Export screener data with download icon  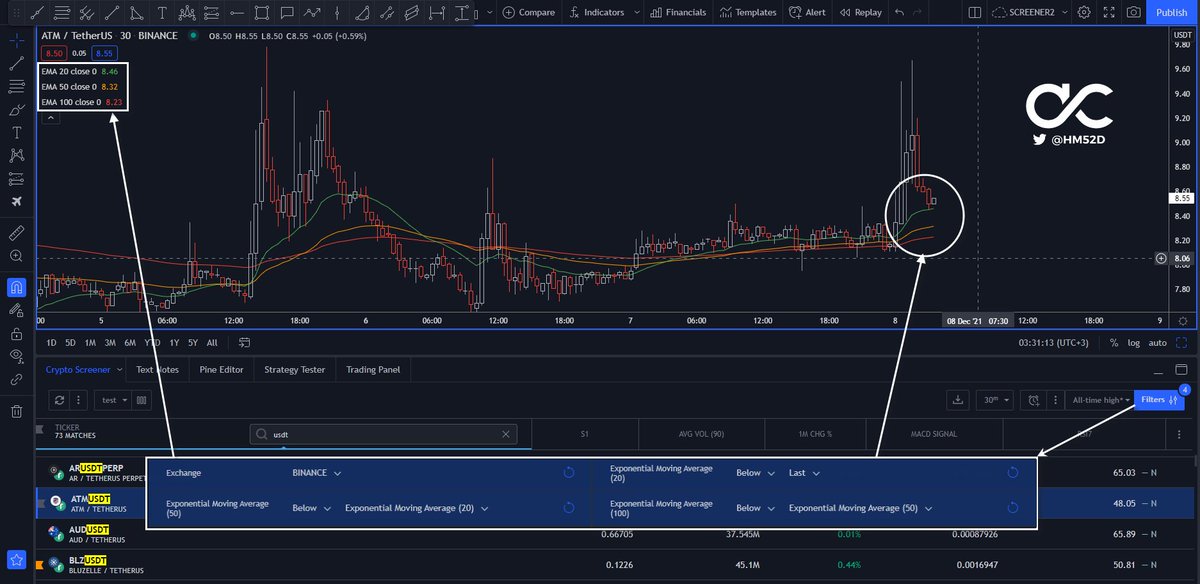[x=958, y=400]
